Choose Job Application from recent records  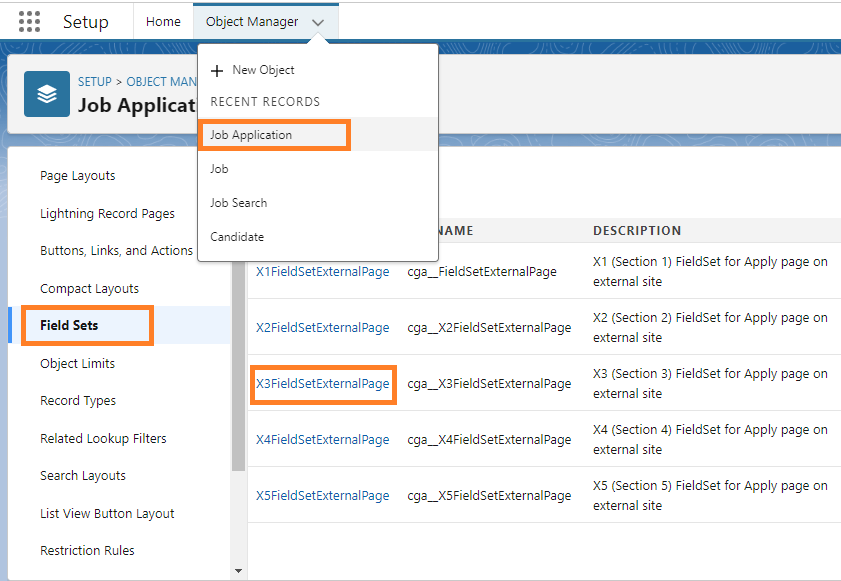point(251,135)
